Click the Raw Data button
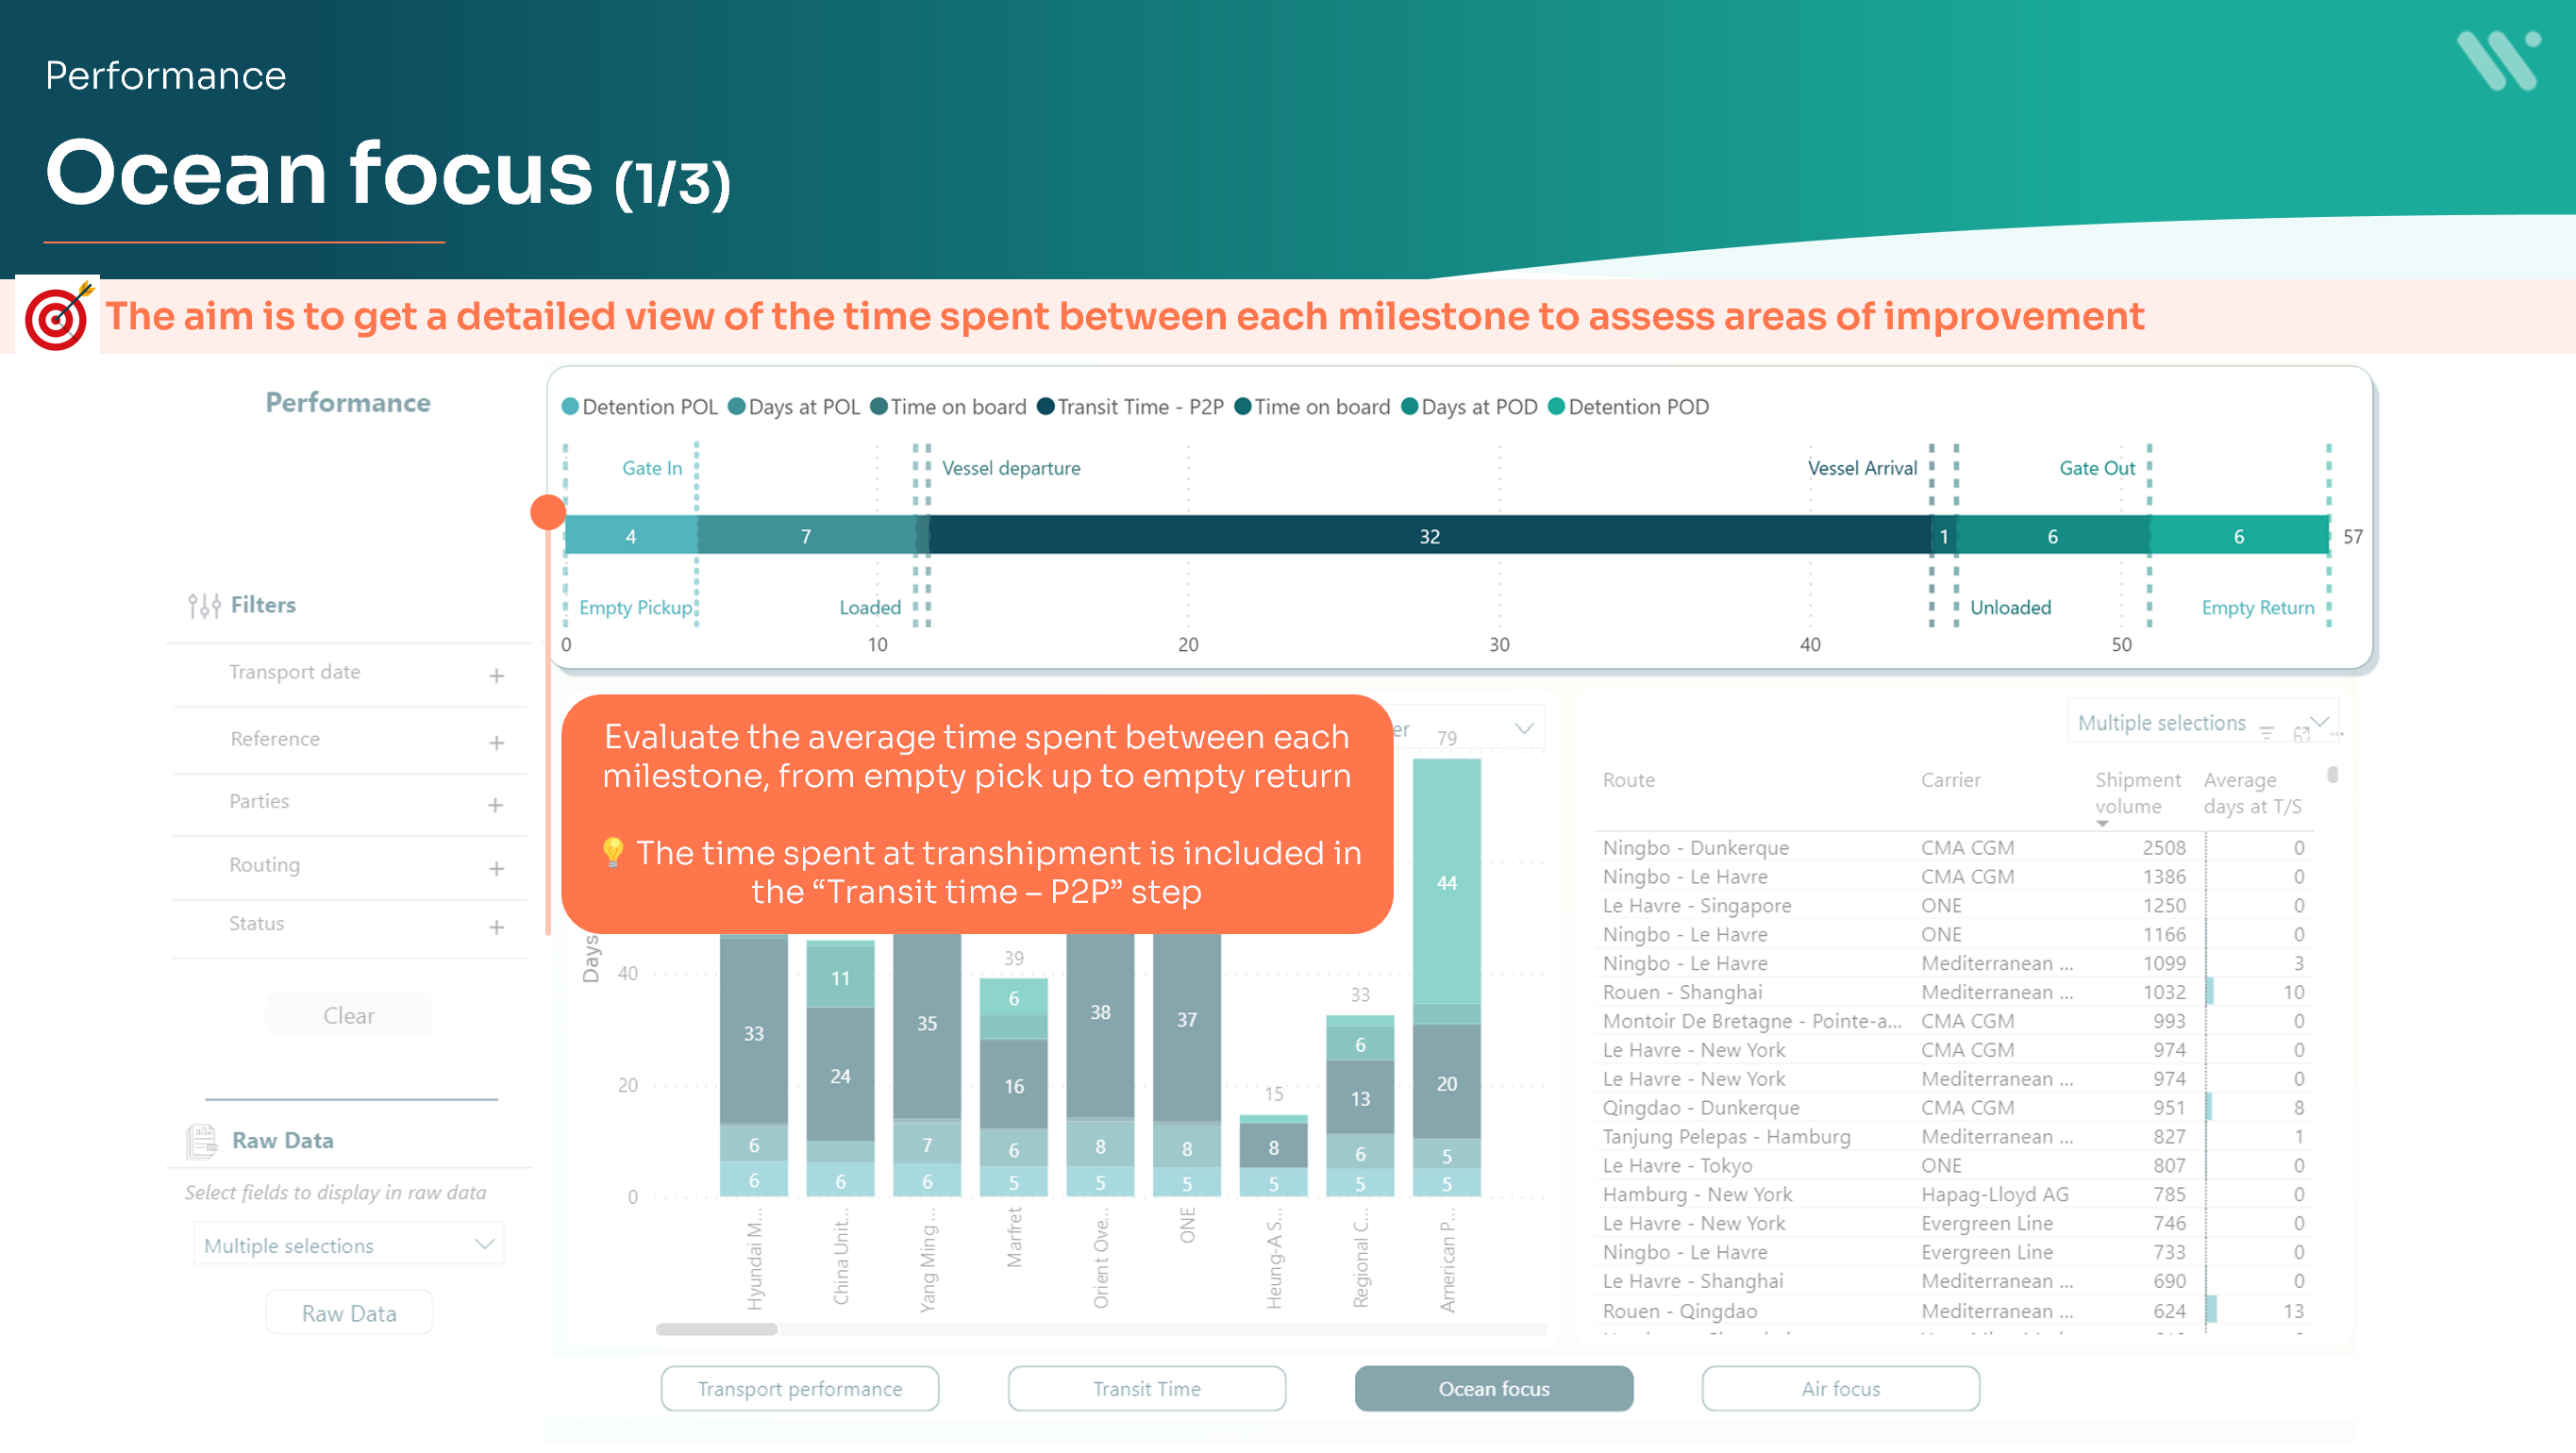Screen dimensions: 2576x1453 tap(348, 1313)
